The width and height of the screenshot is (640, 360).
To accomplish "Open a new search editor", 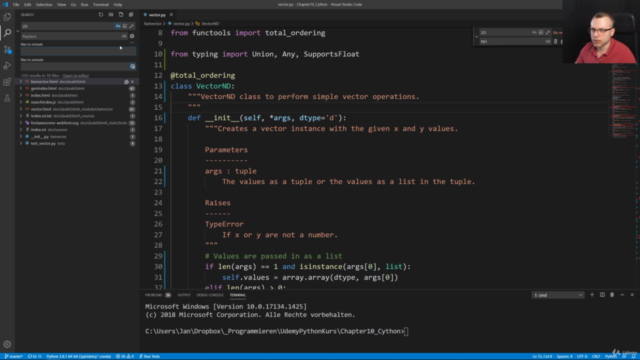I will tap(121, 15).
